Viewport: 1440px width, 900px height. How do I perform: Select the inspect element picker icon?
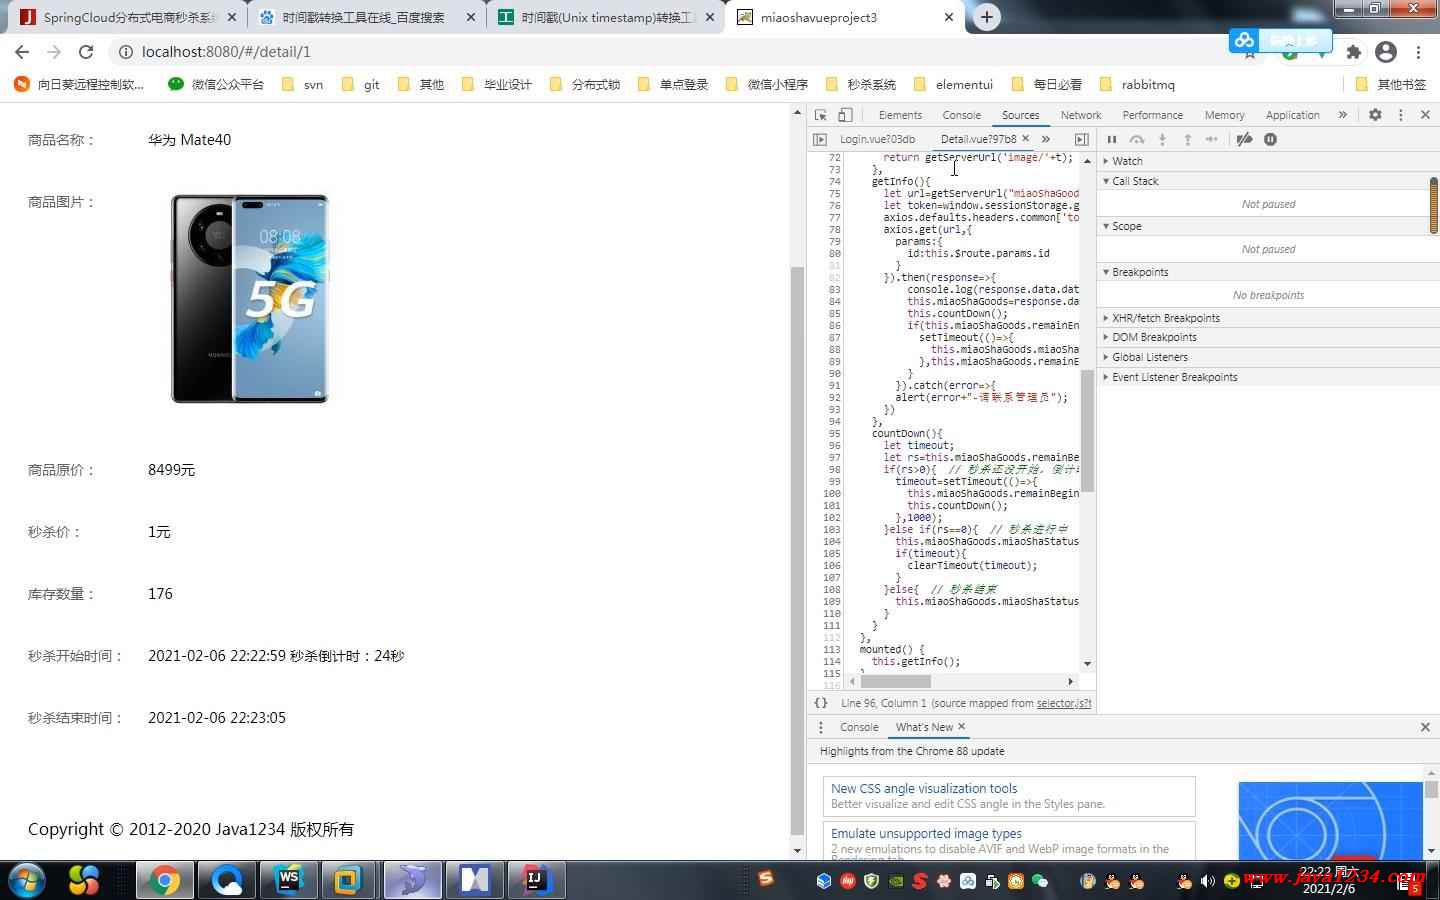(x=820, y=115)
